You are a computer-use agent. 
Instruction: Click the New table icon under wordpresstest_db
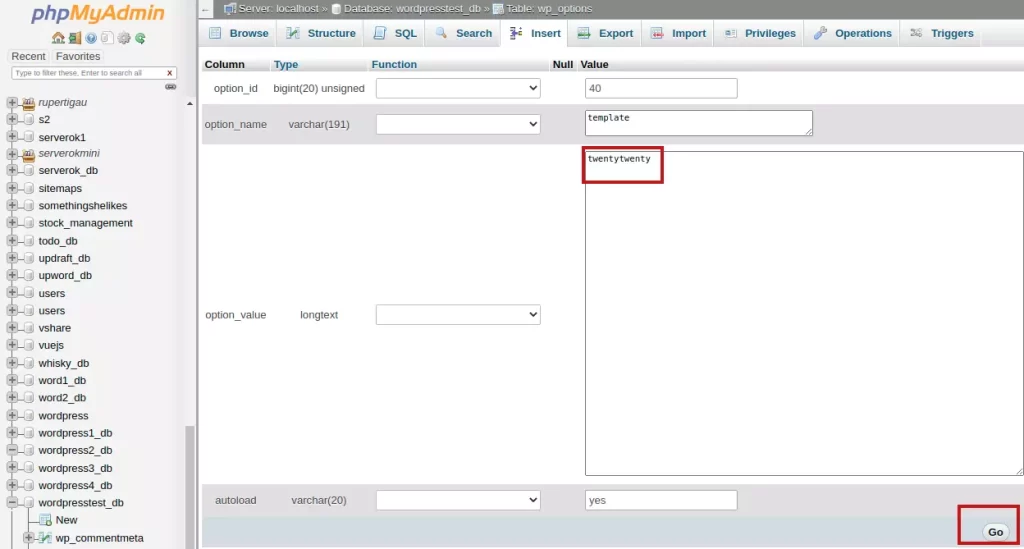(45, 520)
